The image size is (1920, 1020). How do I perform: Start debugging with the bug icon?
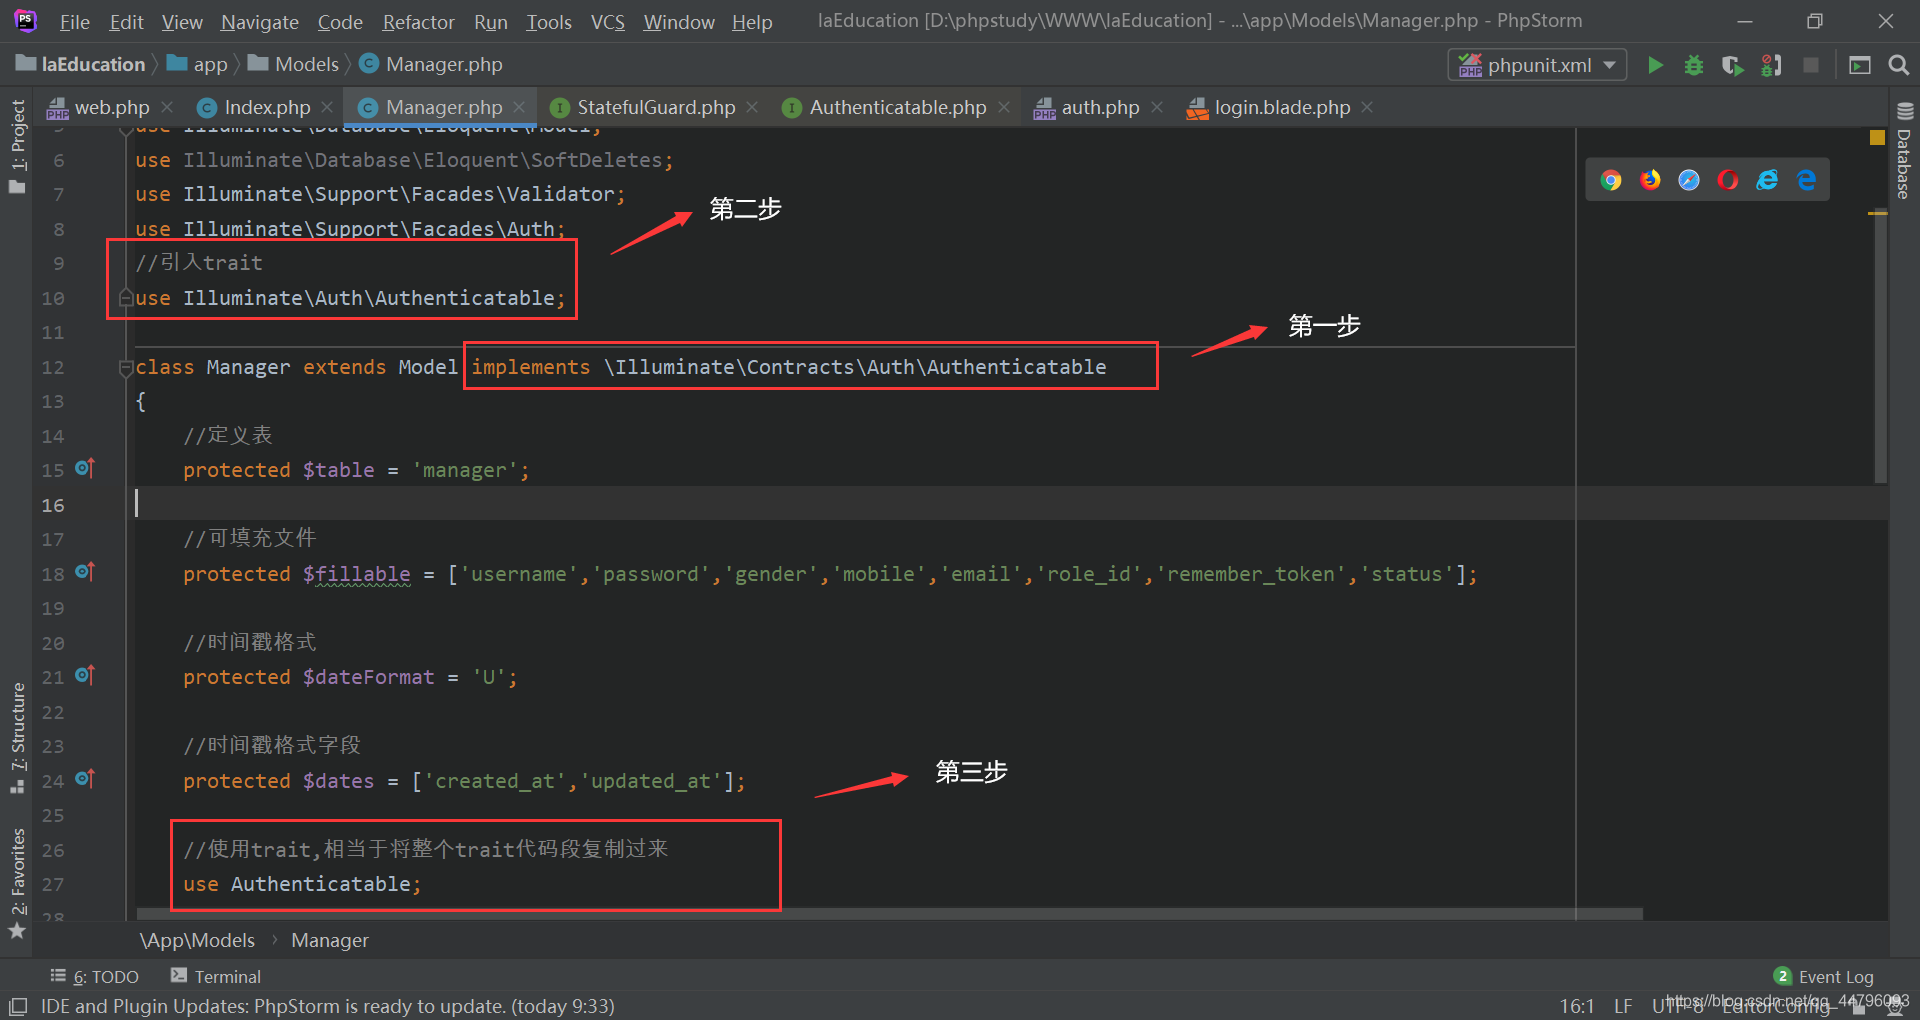point(1694,65)
